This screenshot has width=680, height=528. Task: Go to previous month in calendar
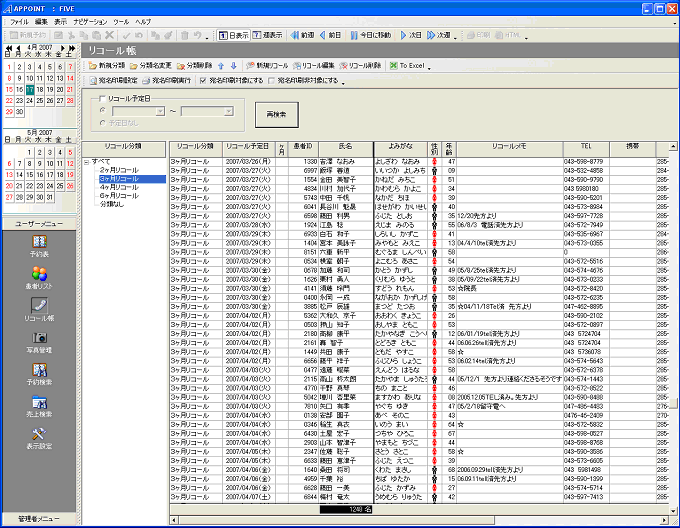(x=18, y=48)
